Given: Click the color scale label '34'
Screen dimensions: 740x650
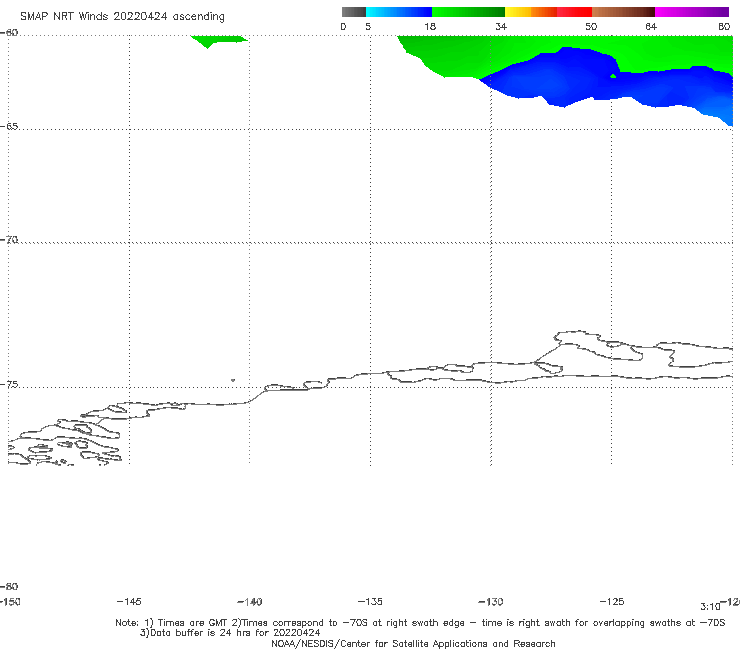Looking at the screenshot, I should click(x=501, y=26).
